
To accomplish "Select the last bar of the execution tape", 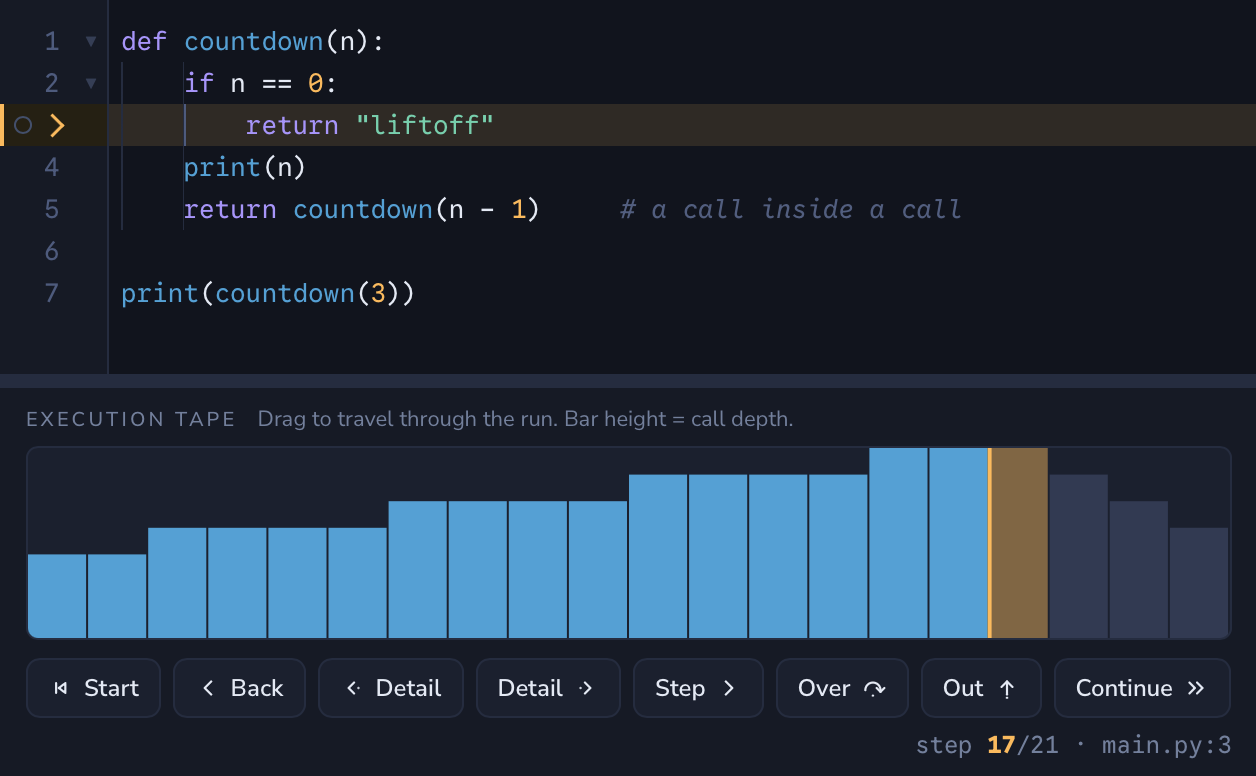I will 1199,583.
